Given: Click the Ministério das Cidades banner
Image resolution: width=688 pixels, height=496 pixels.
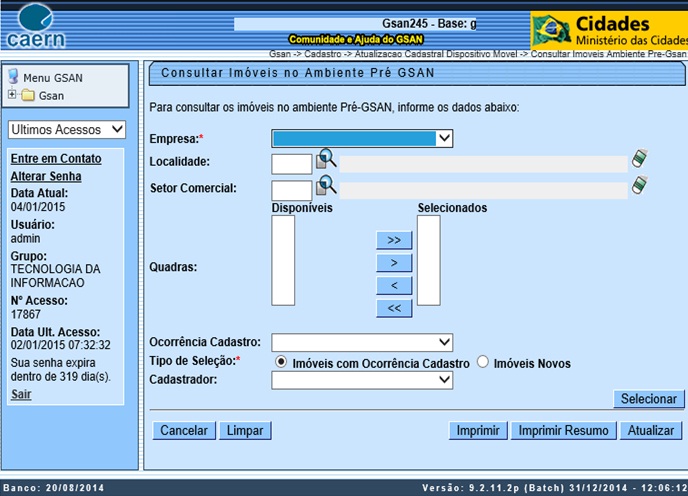Looking at the screenshot, I should 609,30.
